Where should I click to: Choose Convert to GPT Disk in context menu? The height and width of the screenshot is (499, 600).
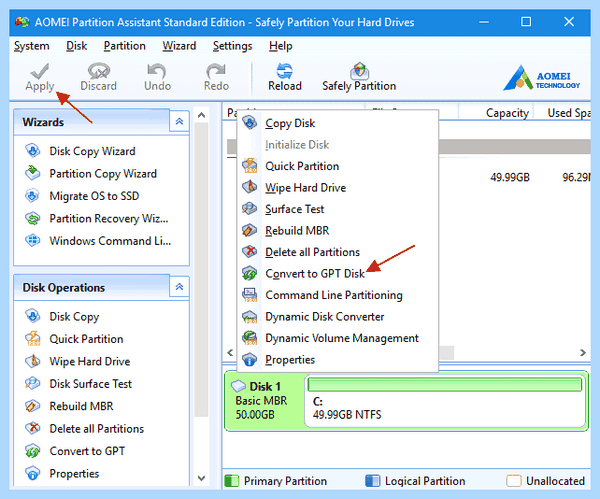tap(338, 273)
